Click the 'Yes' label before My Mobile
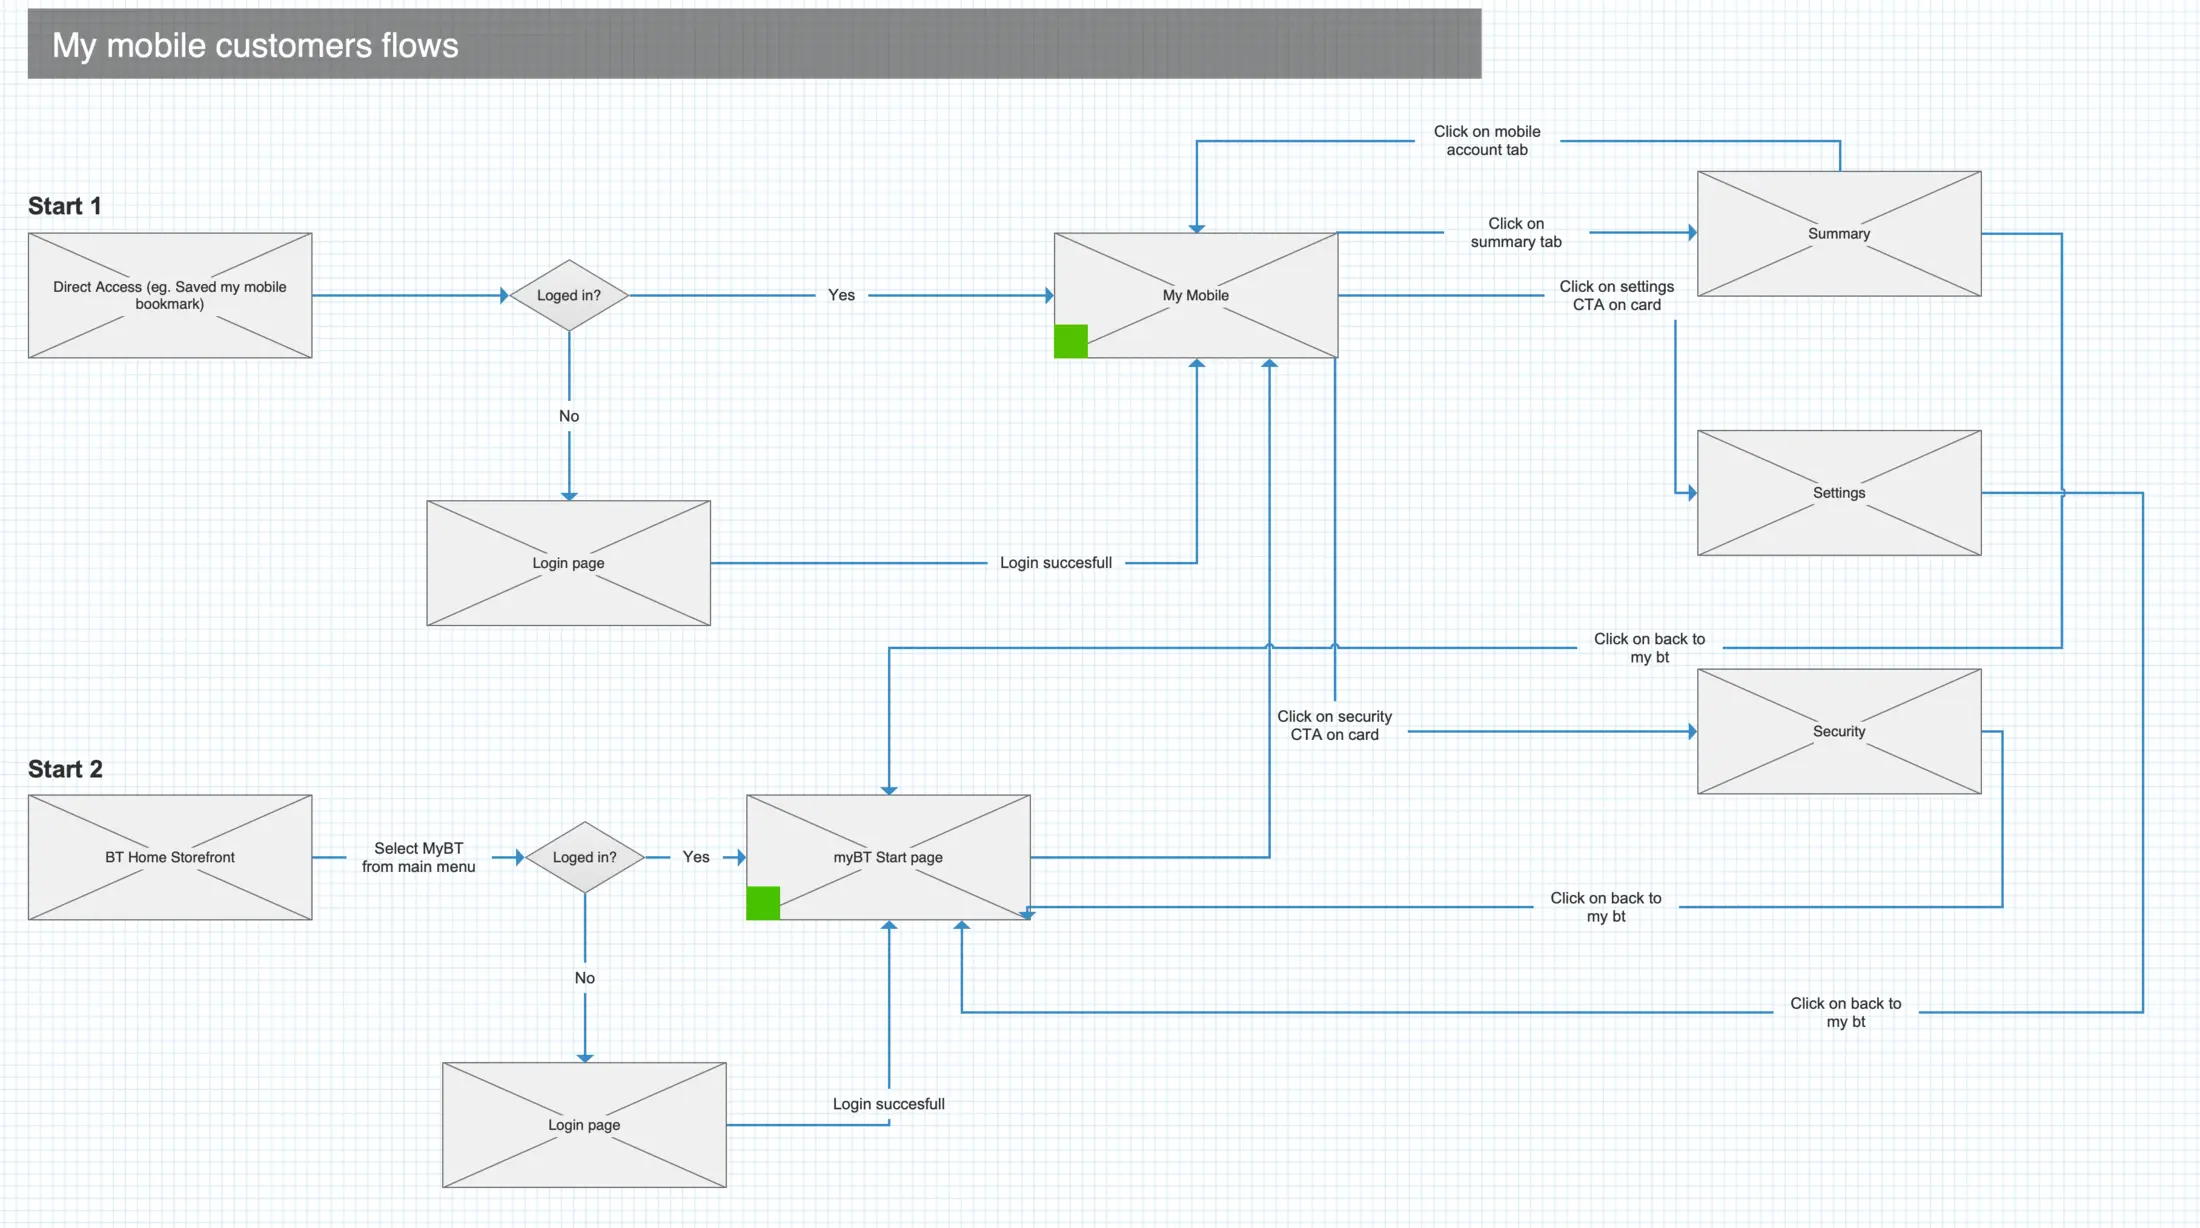Viewport: 2200px width, 1228px height. tap(841, 295)
